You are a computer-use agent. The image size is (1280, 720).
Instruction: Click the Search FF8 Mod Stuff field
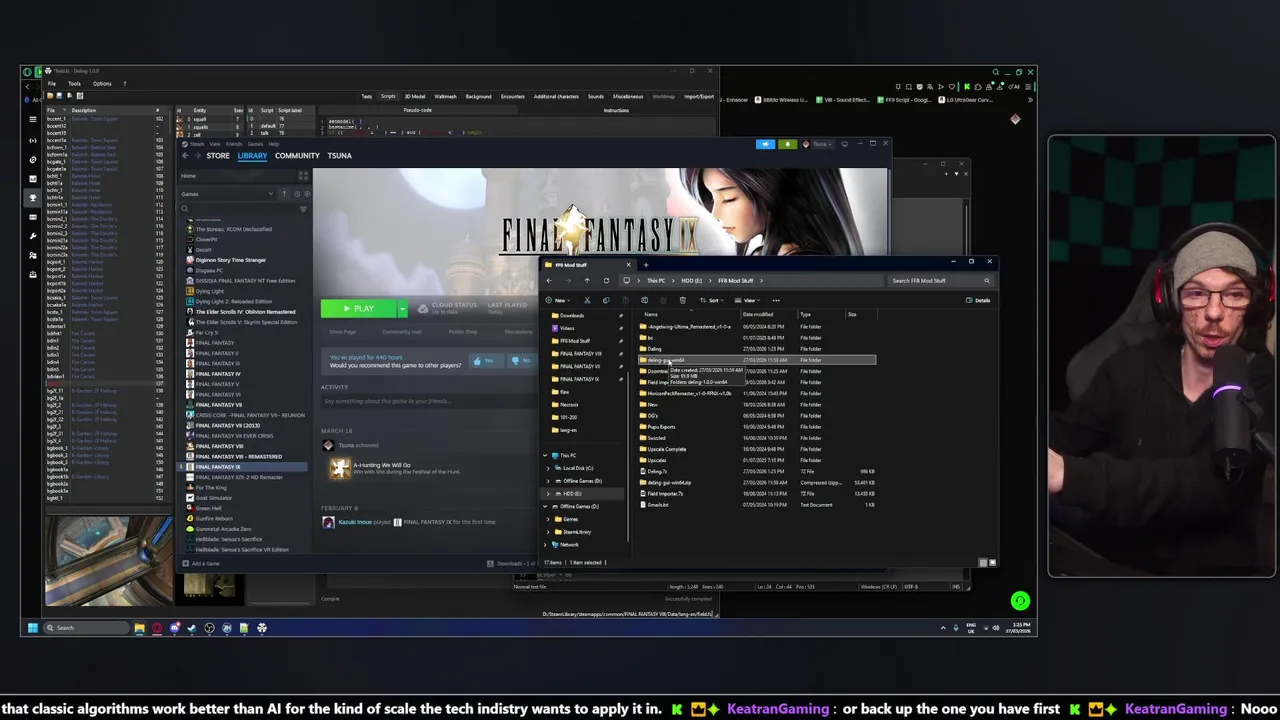[939, 281]
